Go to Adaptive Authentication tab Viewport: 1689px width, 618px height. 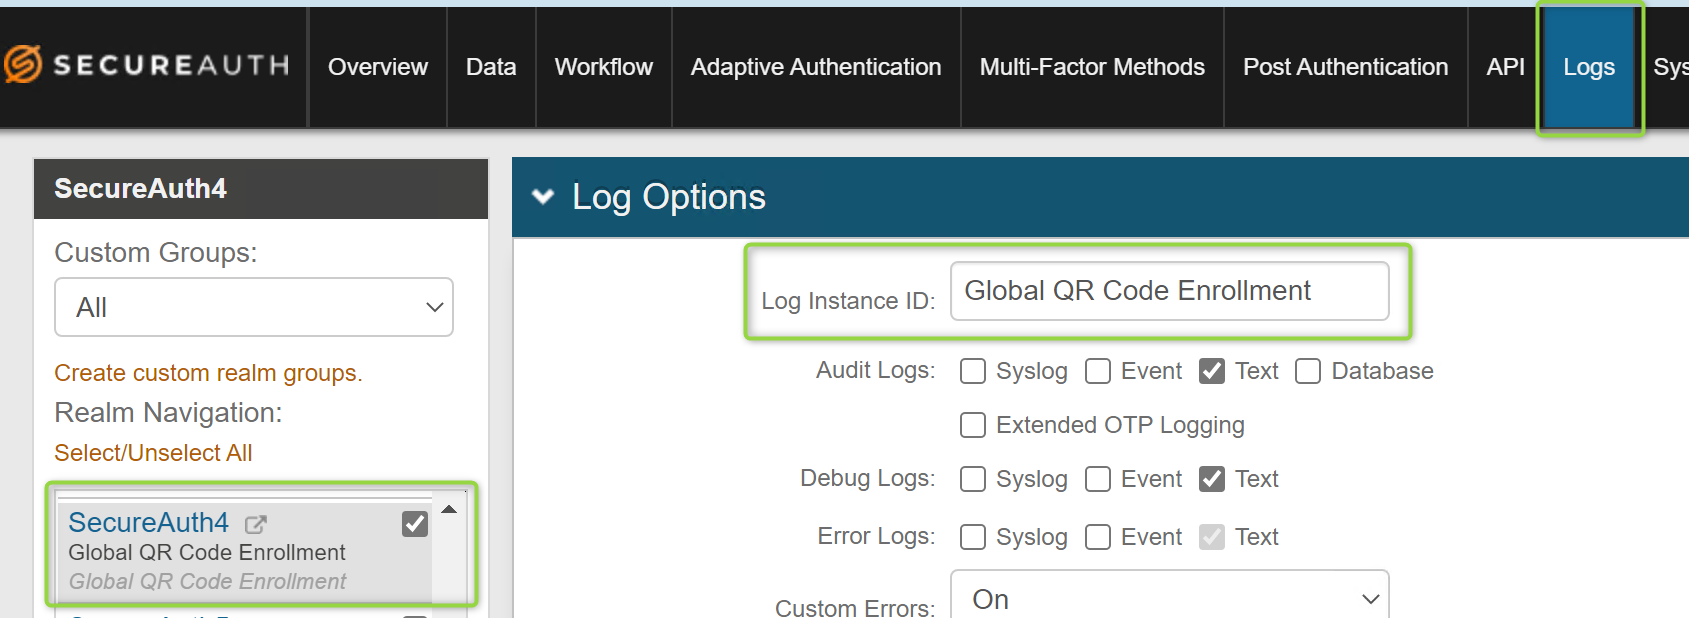coord(816,67)
